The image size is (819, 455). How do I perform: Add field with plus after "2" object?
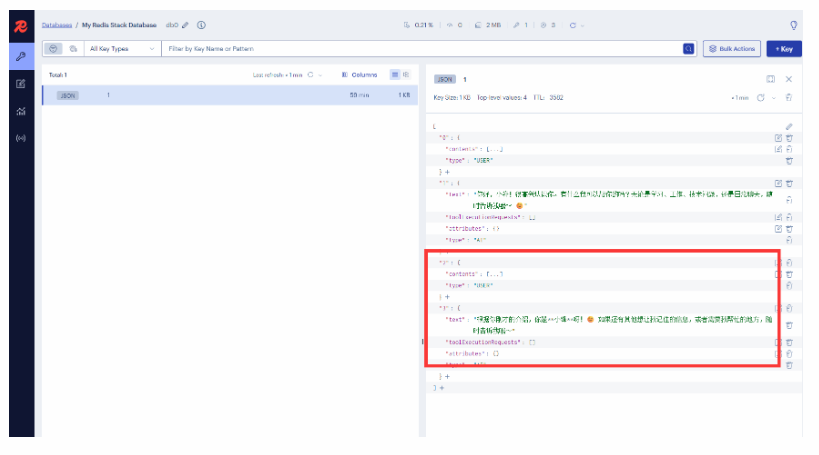tap(447, 297)
